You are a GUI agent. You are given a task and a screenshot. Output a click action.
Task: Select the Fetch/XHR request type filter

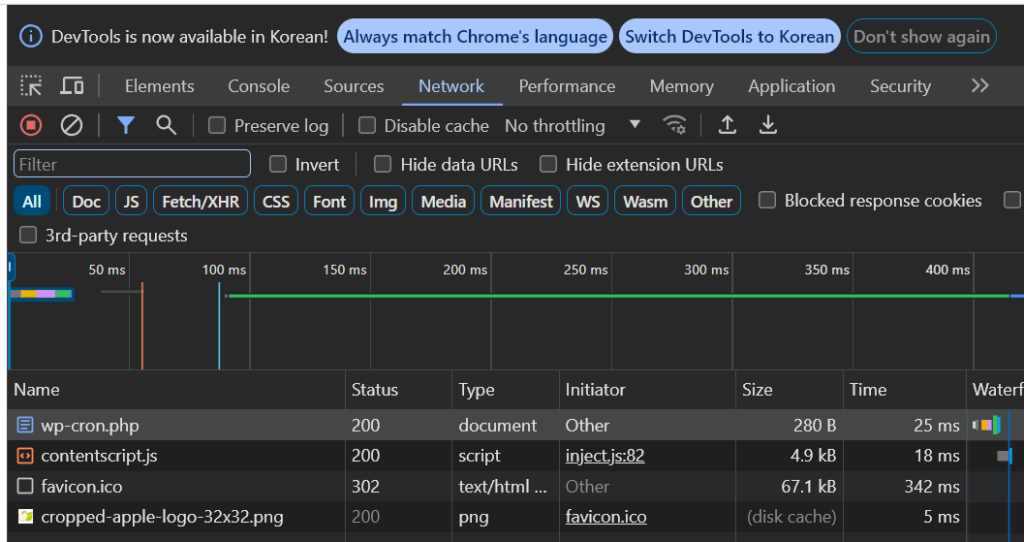(x=200, y=201)
